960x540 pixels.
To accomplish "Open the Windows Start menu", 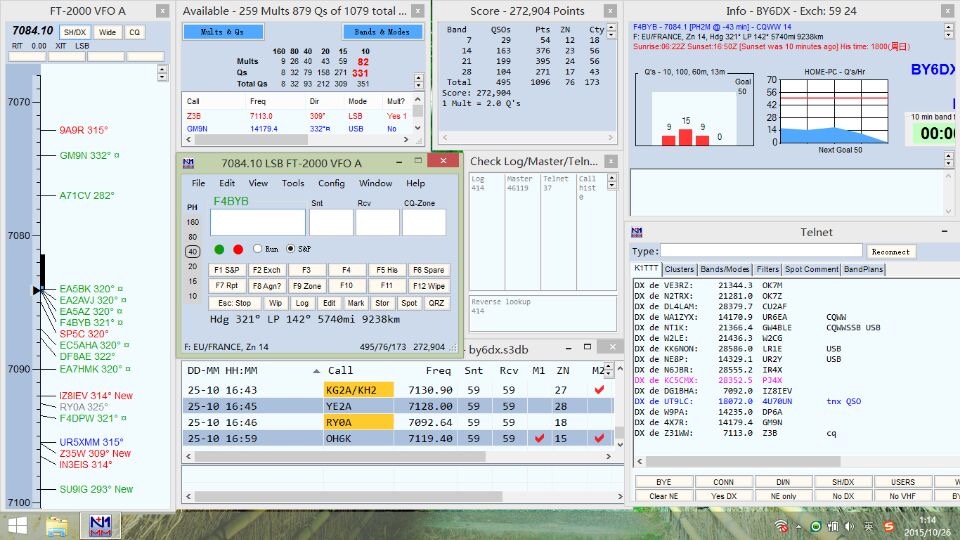I will [17, 526].
